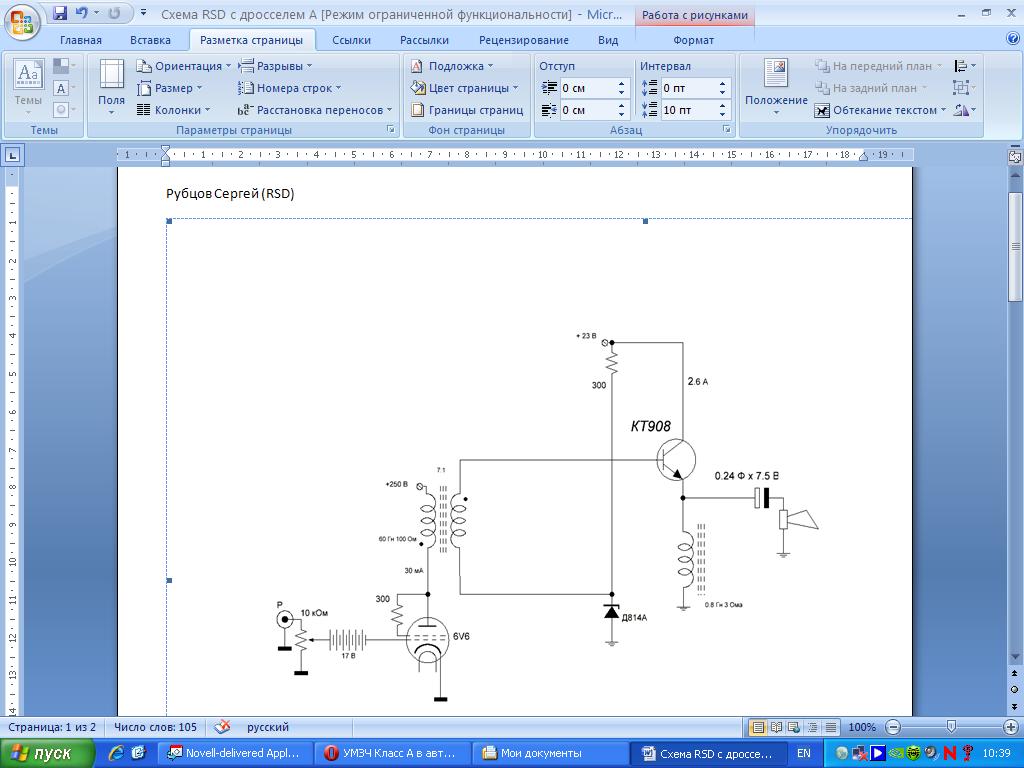The image size is (1024, 768).
Task: Open theme effects button
Action: [64, 109]
